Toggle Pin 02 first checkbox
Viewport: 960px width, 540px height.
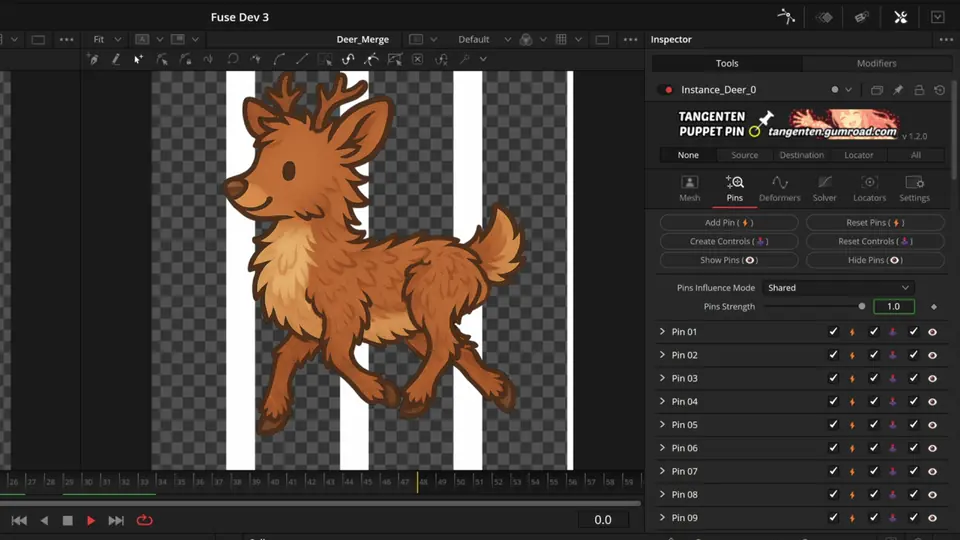point(833,355)
